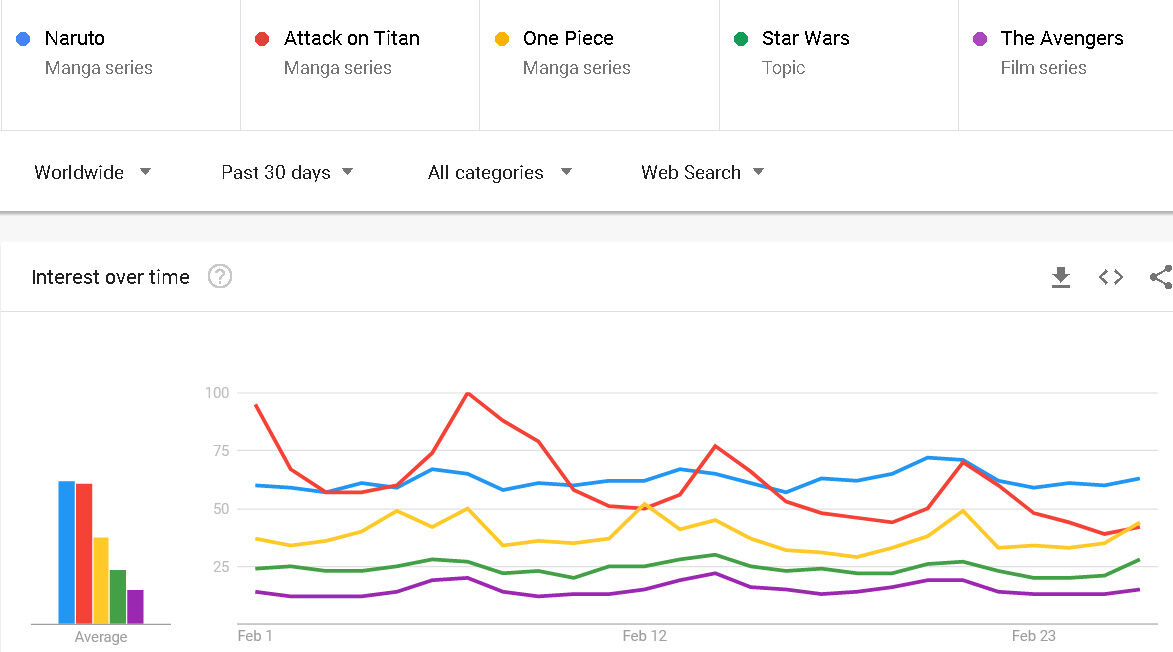
Task: Click the embed code icon
Action: (x=1111, y=277)
